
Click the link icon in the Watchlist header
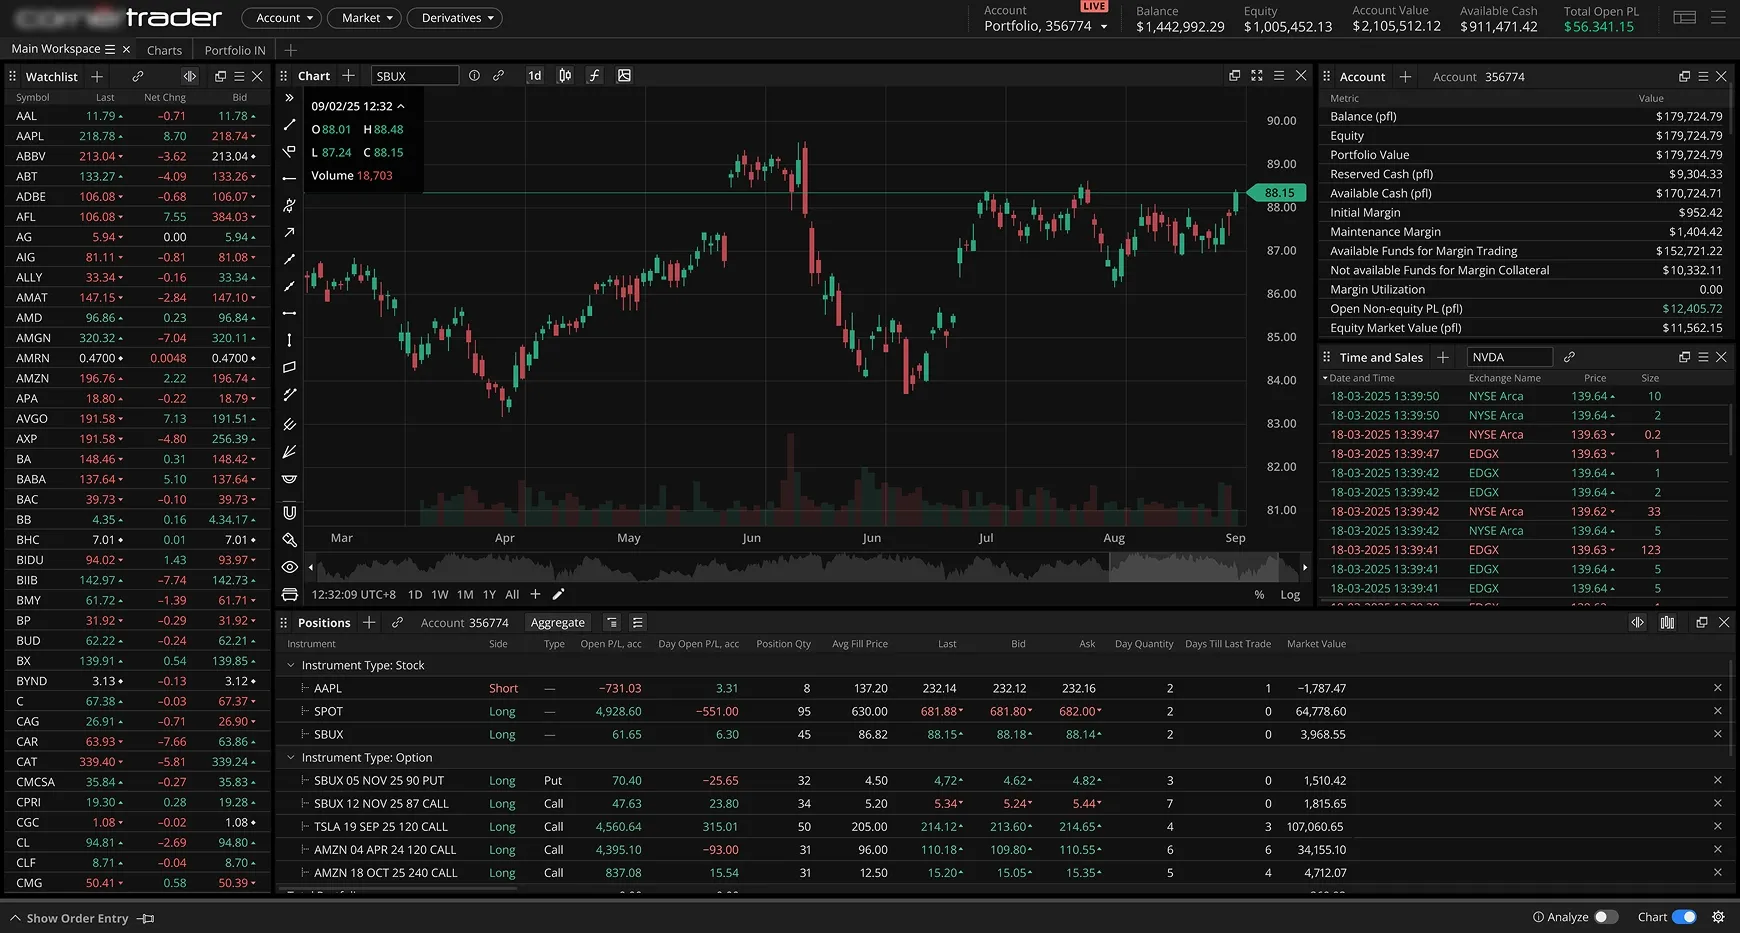point(138,76)
